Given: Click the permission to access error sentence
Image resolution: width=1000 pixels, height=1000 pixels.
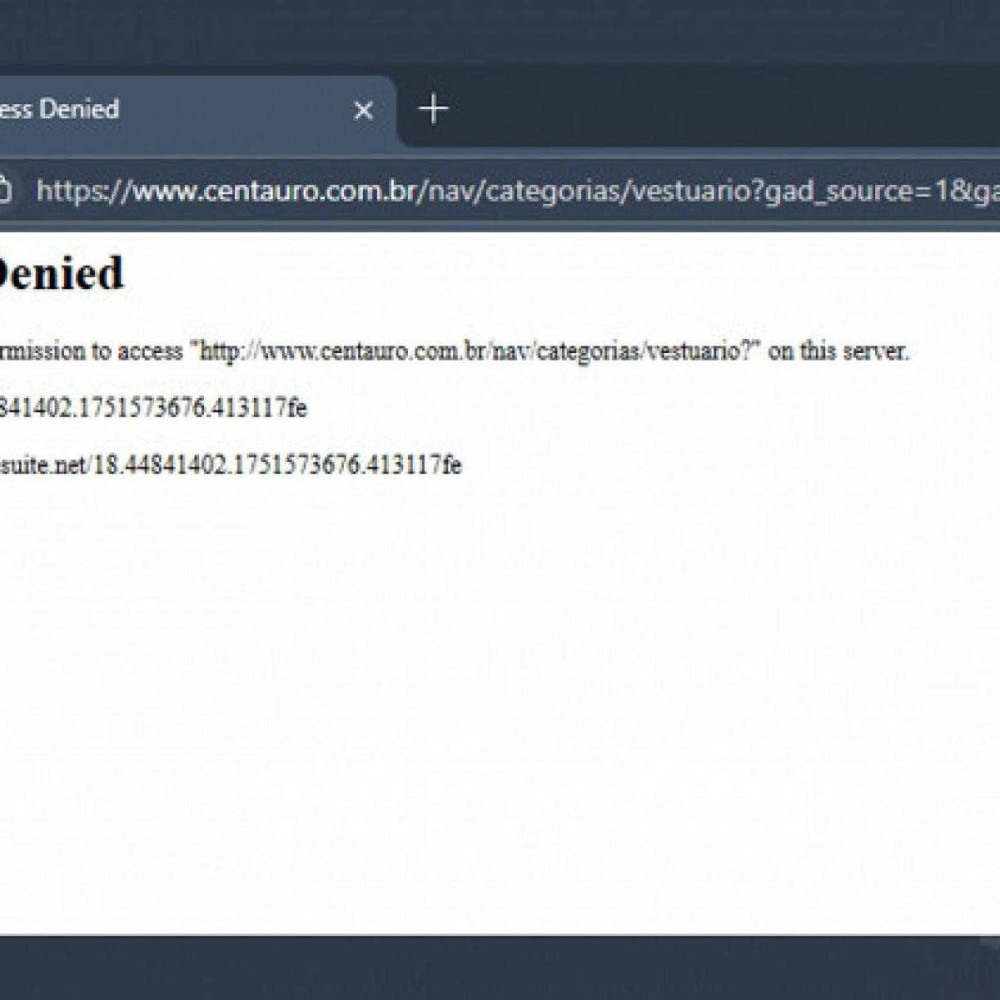Looking at the screenshot, I should [x=454, y=351].
